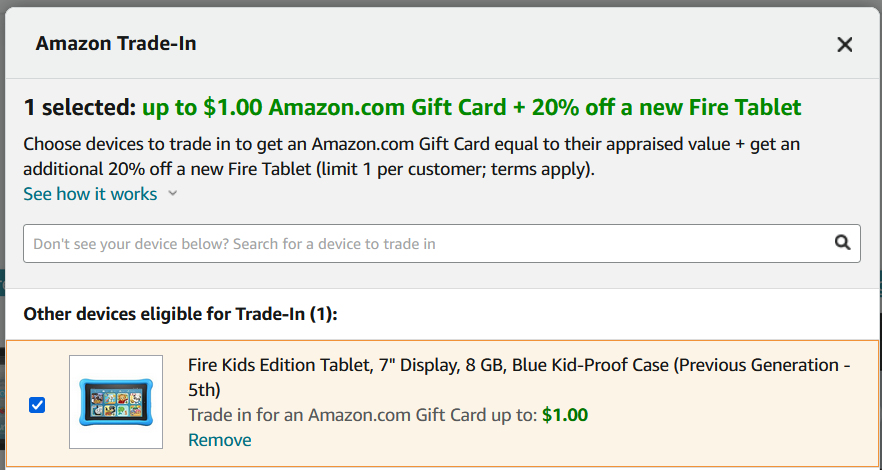882x470 pixels.
Task: Click the blue Fire Kids tablet thumbnail
Action: (x=116, y=402)
